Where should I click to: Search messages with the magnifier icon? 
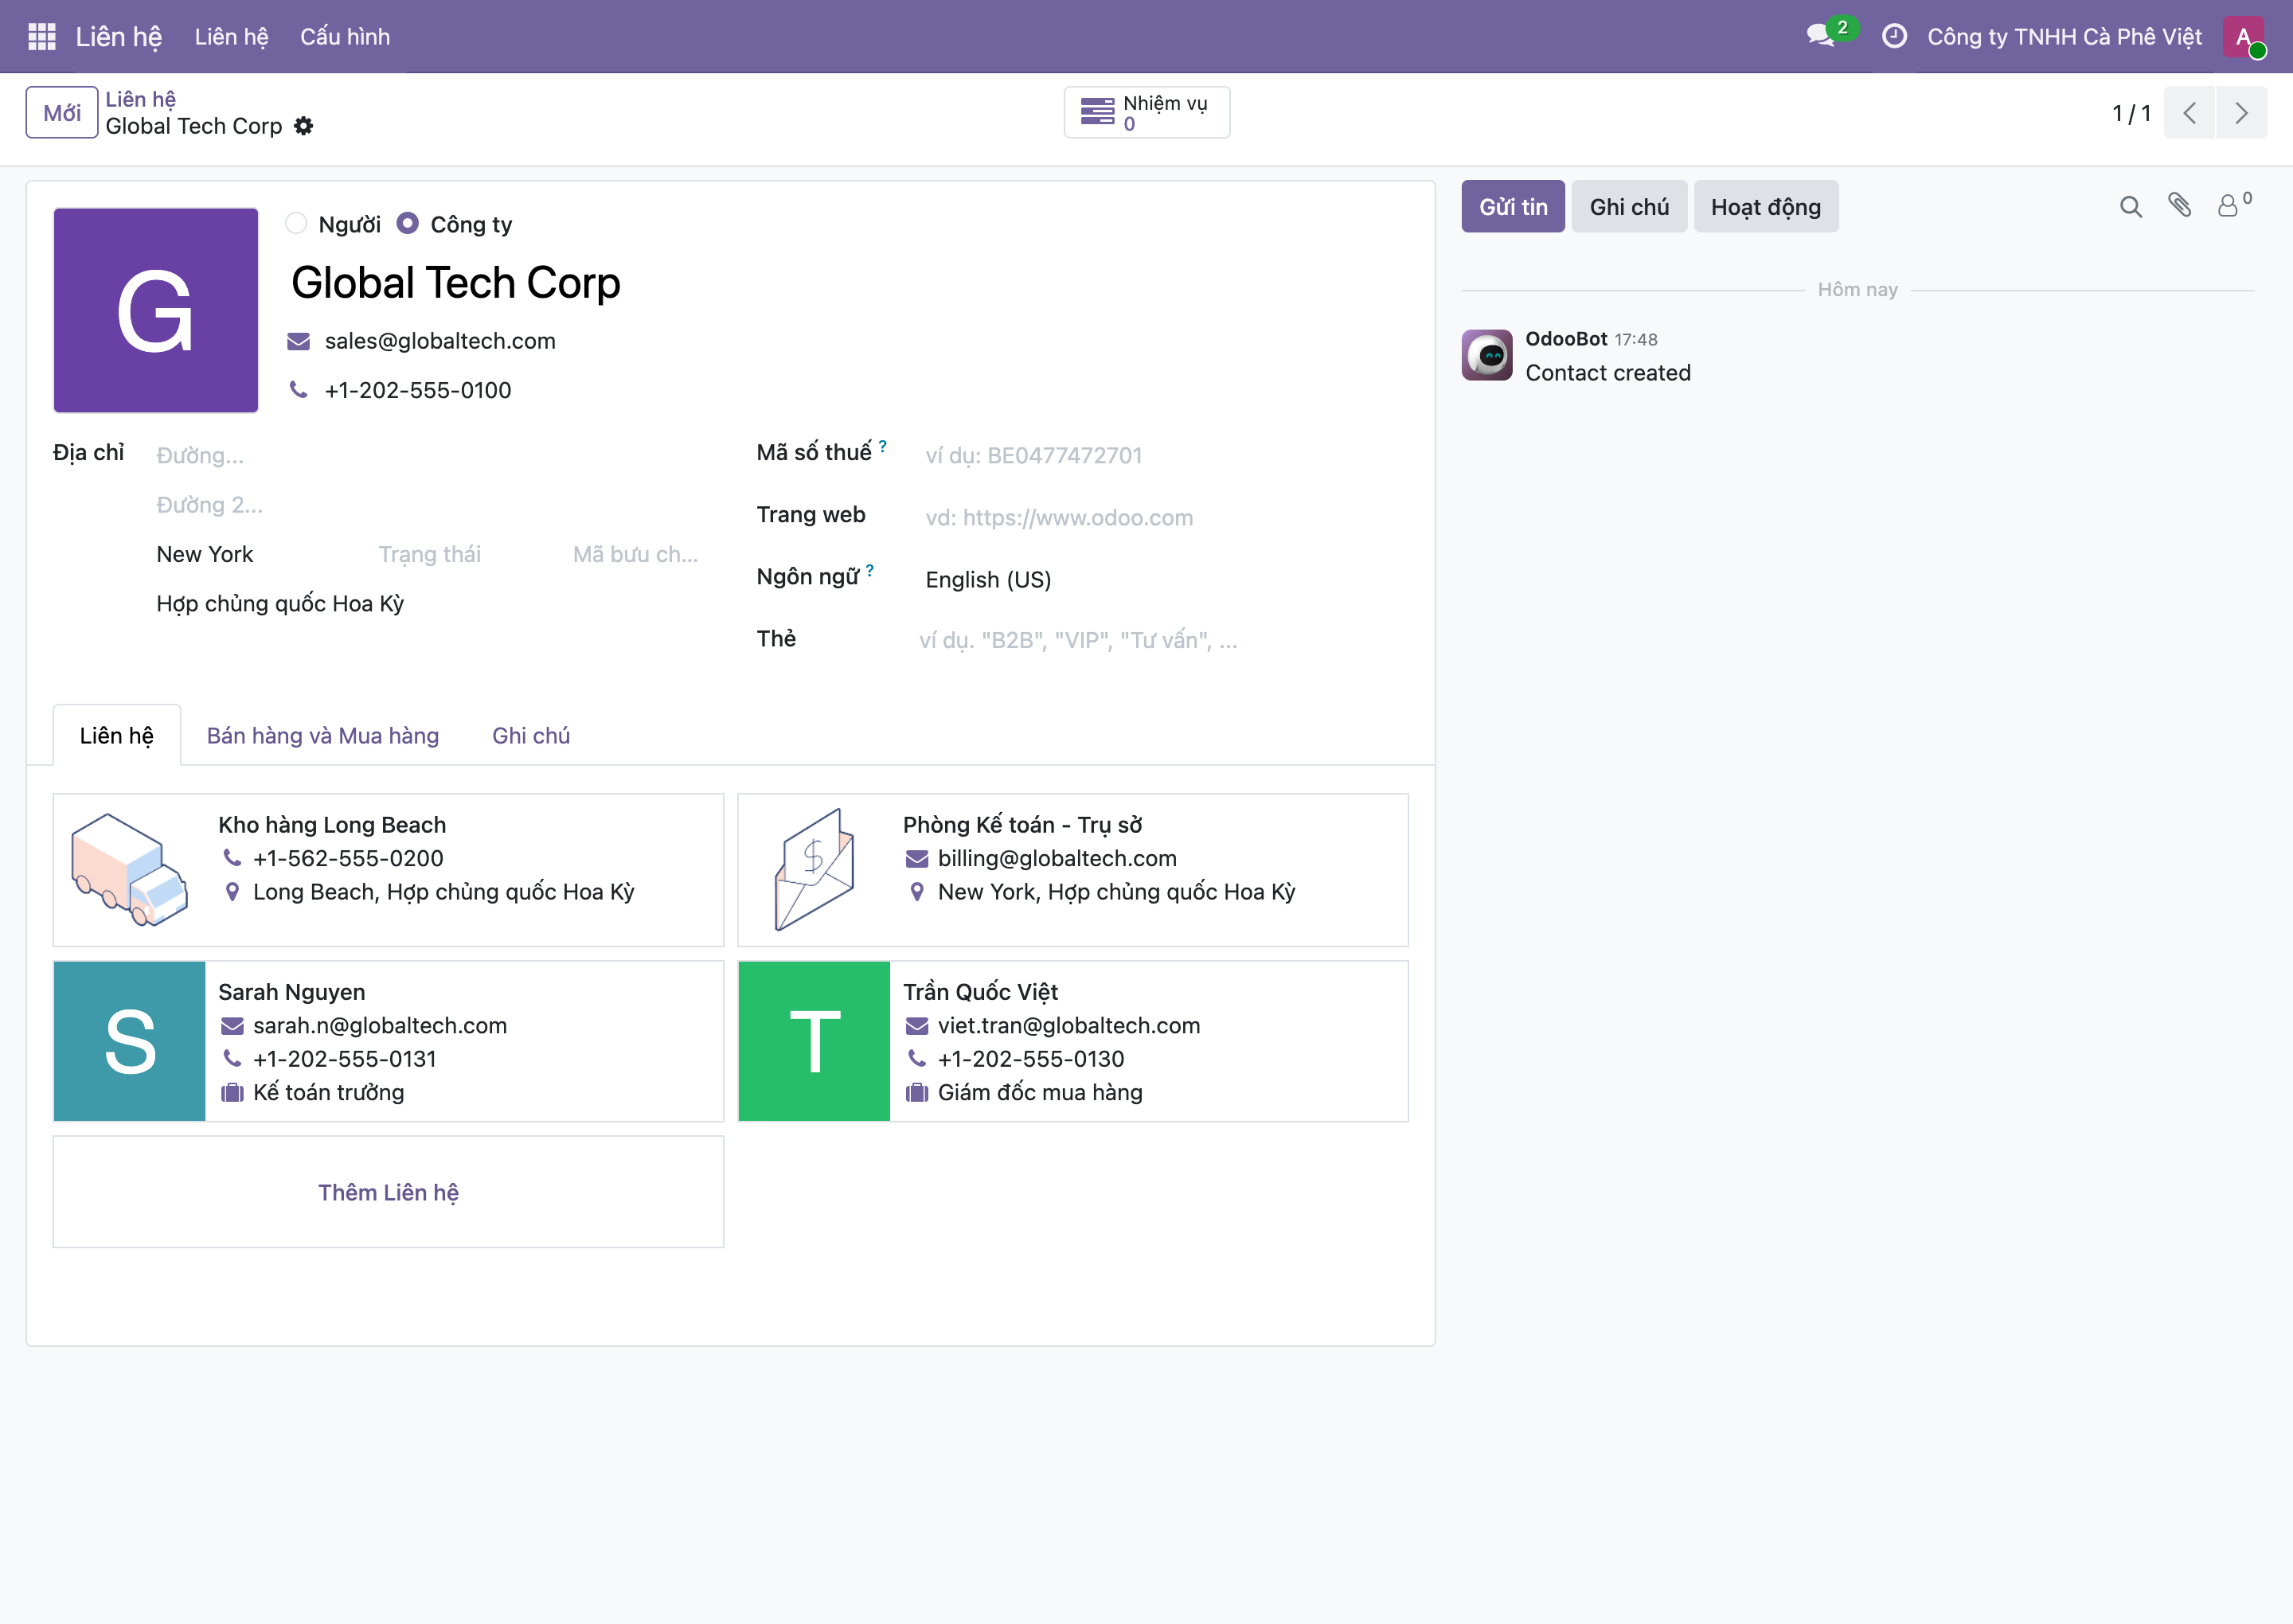[2131, 207]
